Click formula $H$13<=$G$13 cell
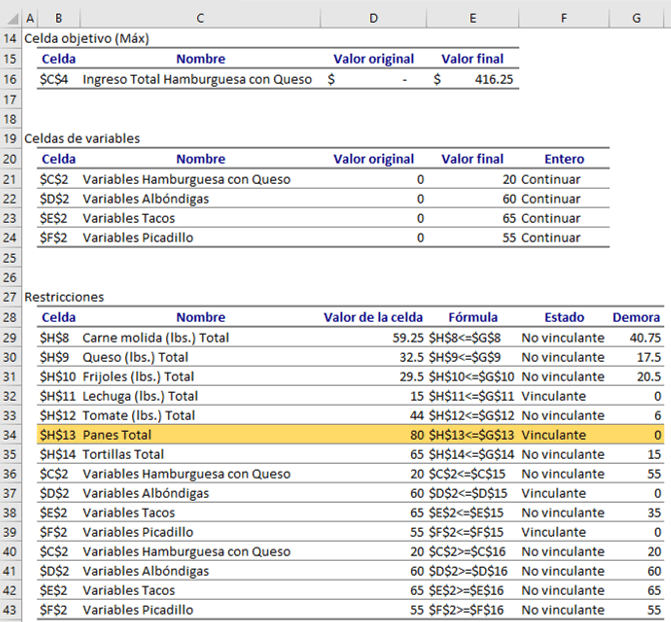 (471, 435)
